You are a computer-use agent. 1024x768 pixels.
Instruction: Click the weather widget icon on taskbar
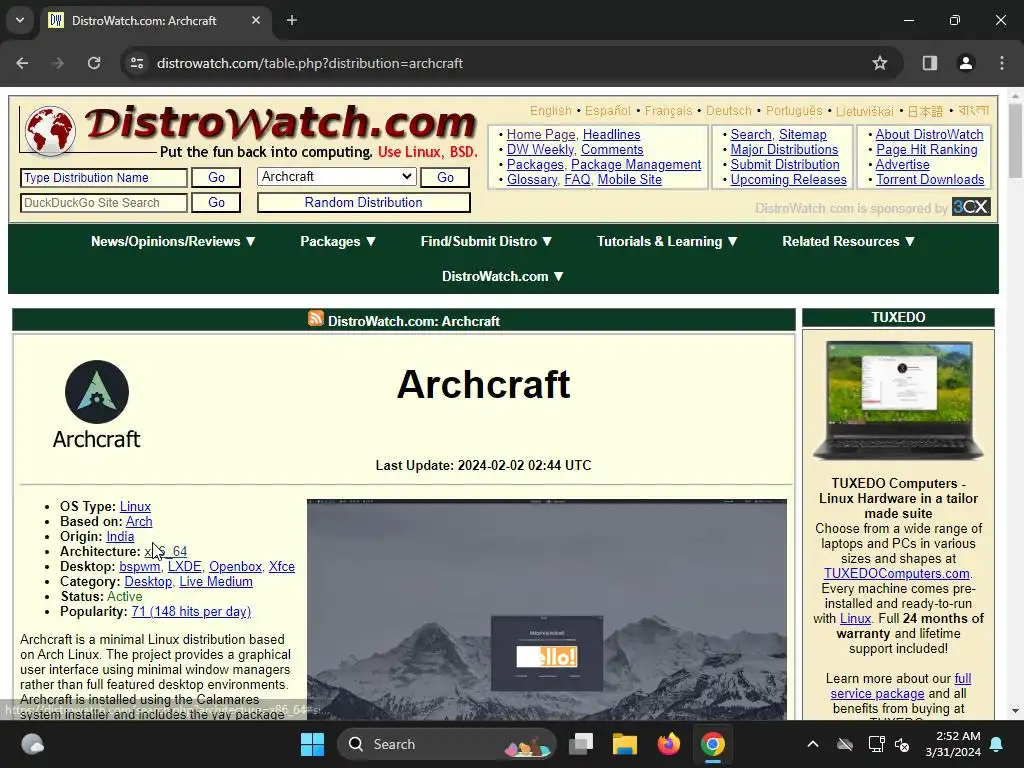(x=33, y=744)
